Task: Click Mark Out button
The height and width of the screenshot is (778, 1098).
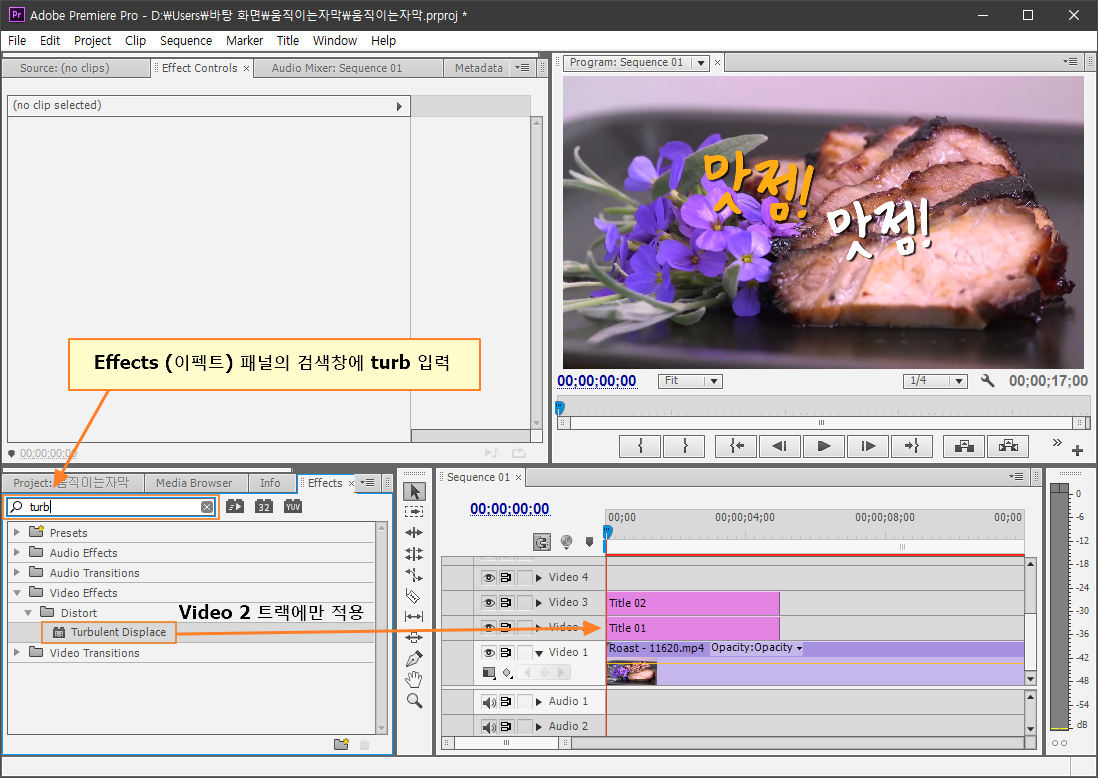Action: [x=684, y=446]
